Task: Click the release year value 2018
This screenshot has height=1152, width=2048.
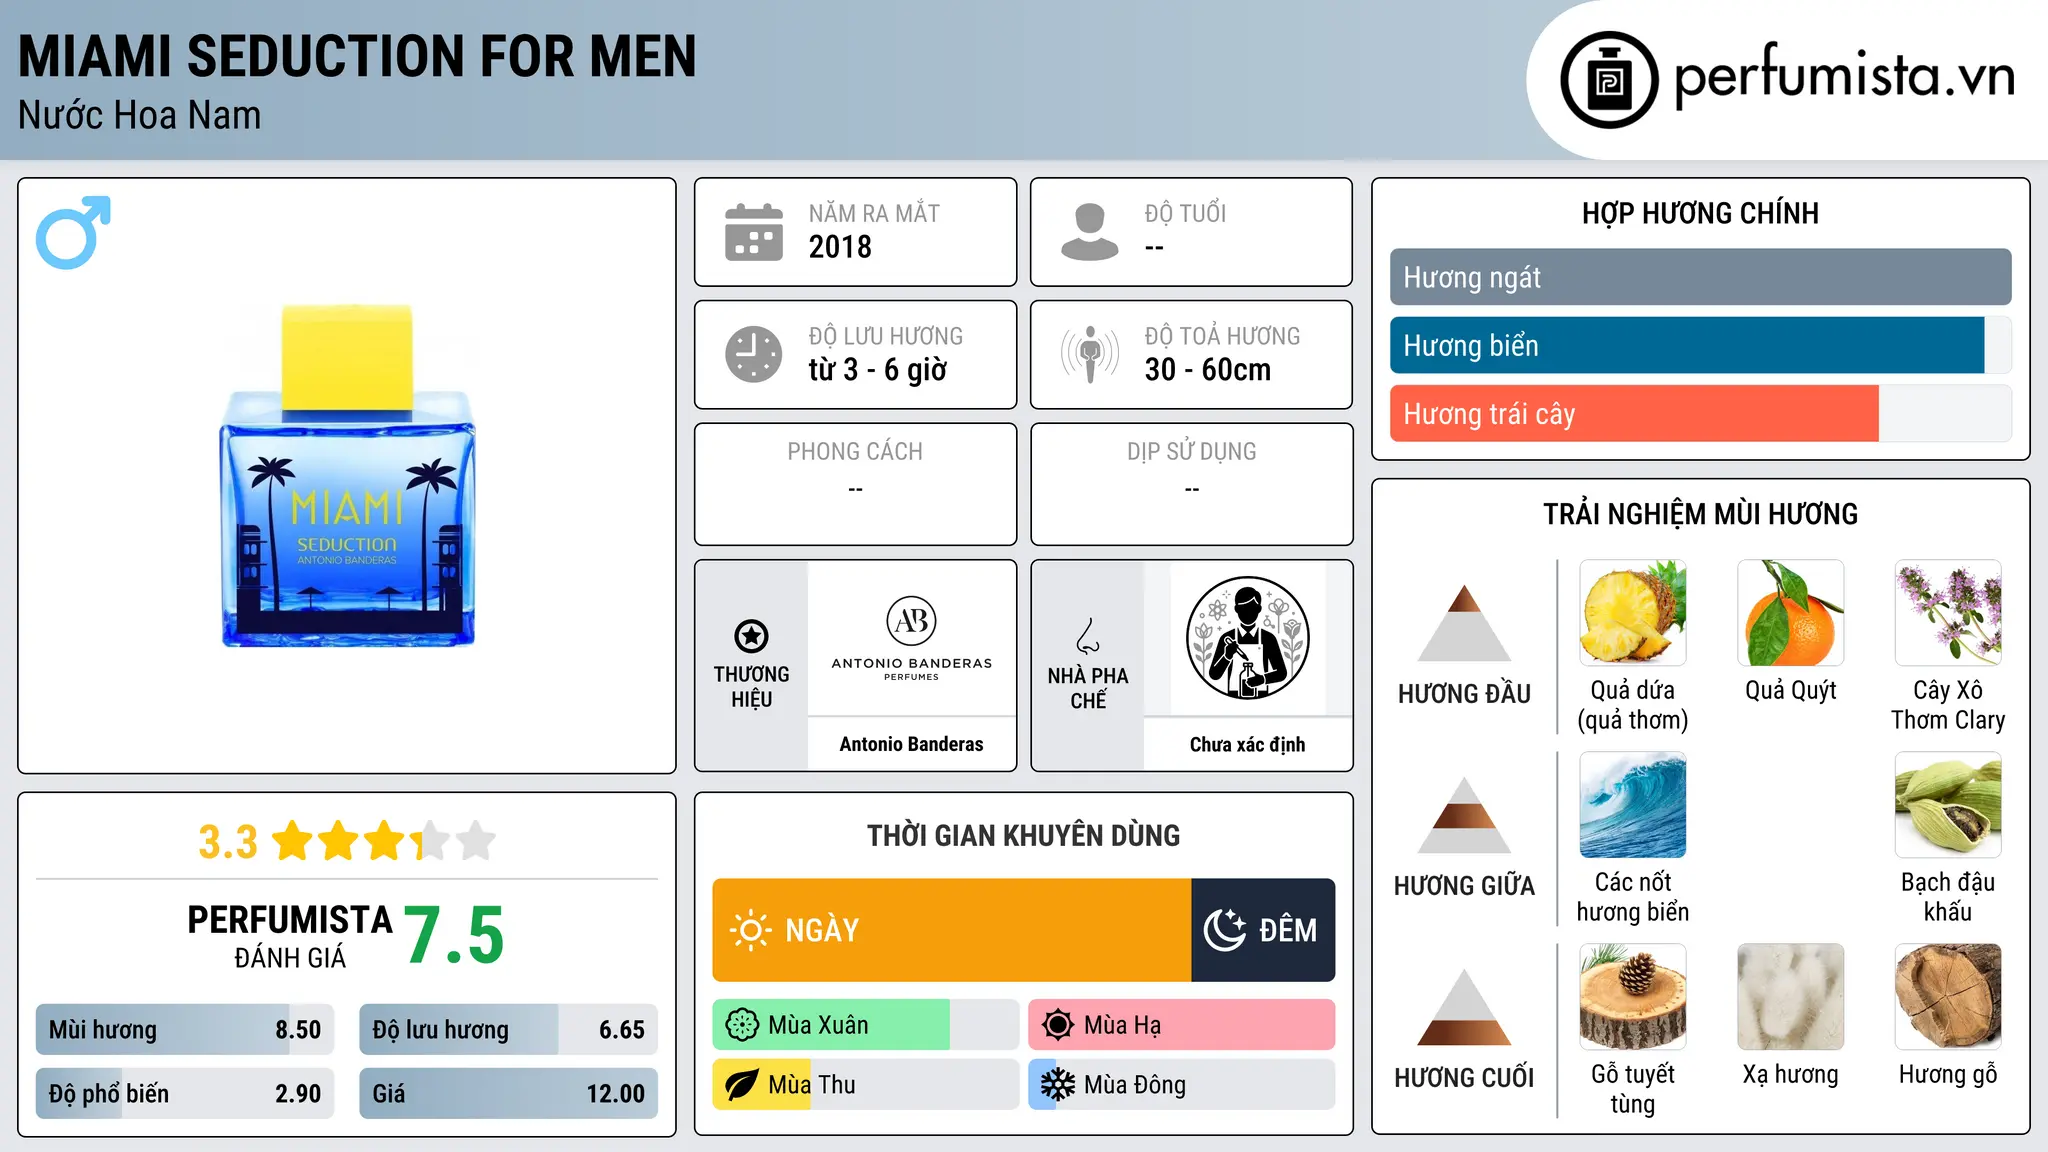Action: point(840,247)
